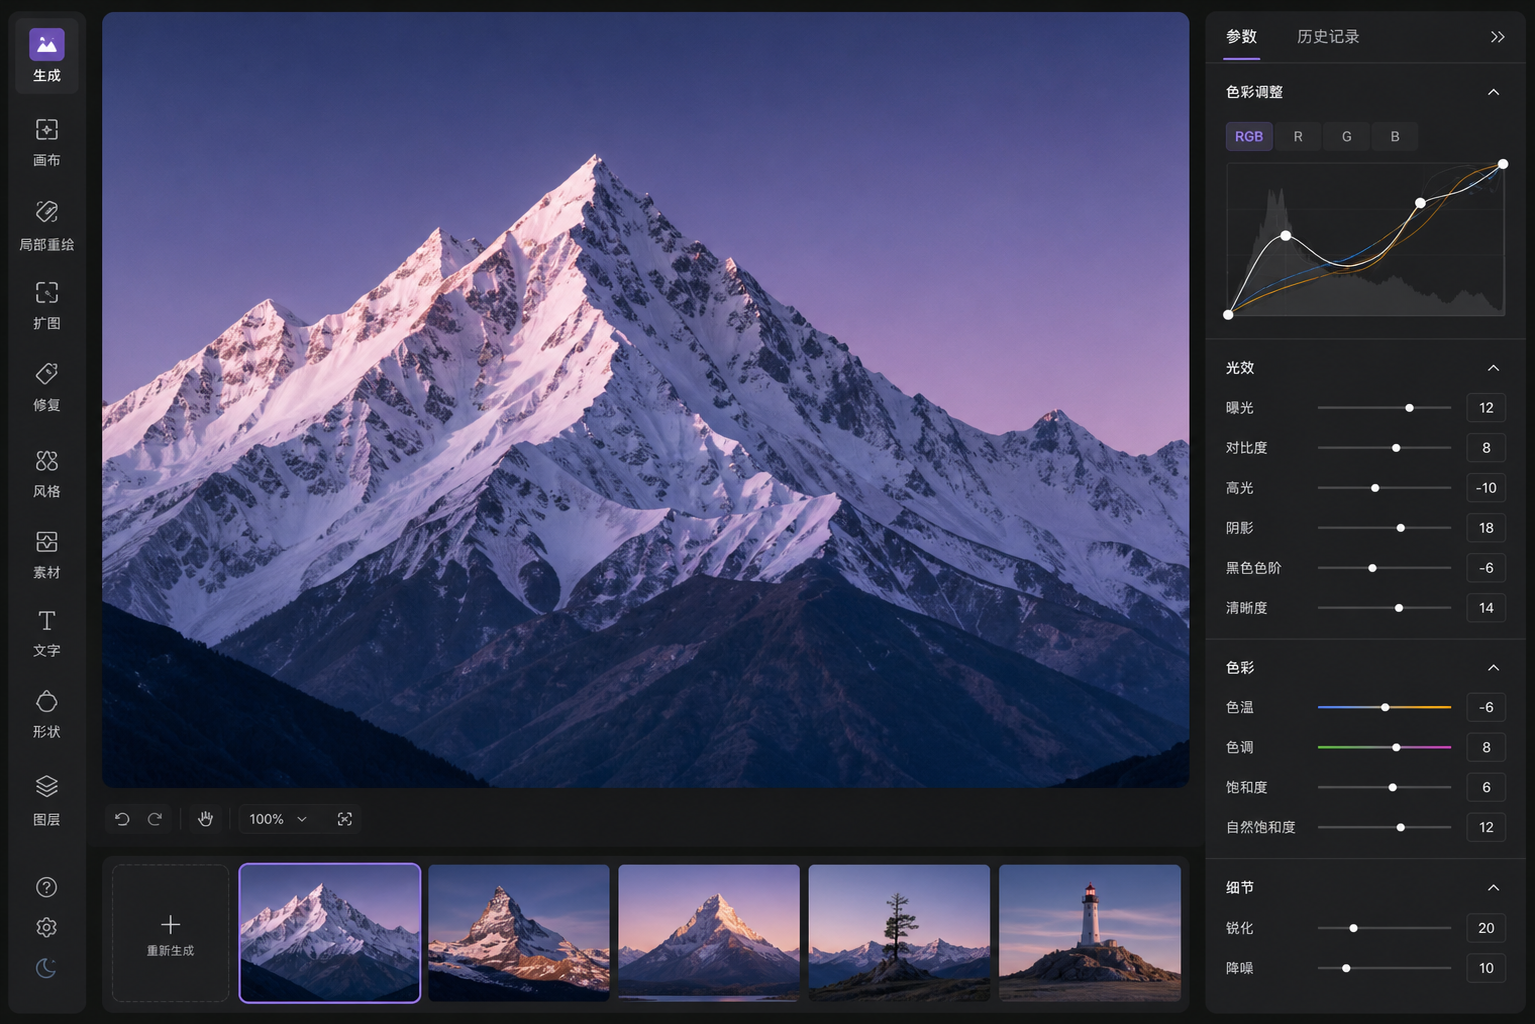Screen dimensions: 1535x1024
Task: Click the redo arrow
Action: pyautogui.click(x=155, y=819)
